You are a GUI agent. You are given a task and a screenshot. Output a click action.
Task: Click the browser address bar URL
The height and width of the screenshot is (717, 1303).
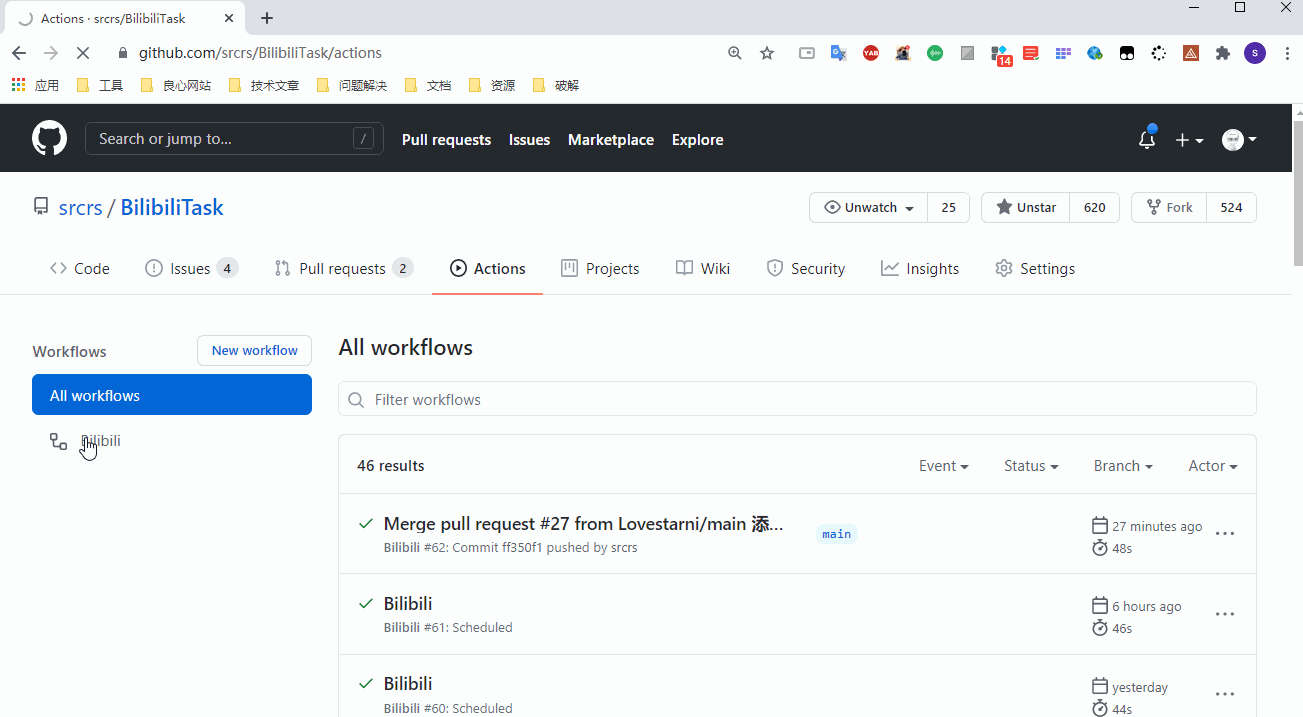tap(260, 53)
